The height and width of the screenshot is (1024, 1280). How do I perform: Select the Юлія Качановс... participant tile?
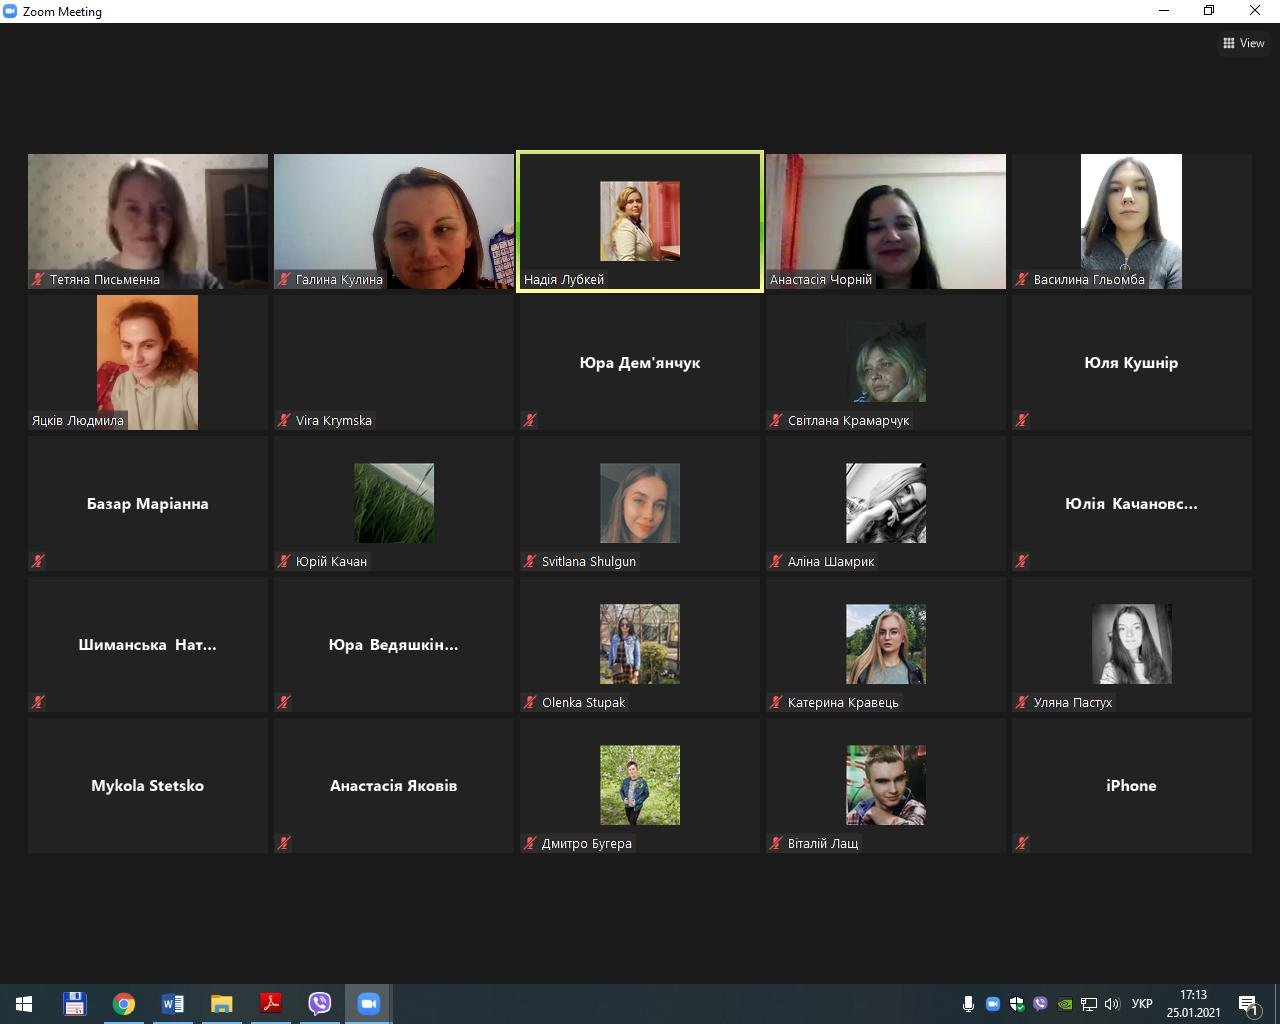pyautogui.click(x=1132, y=503)
